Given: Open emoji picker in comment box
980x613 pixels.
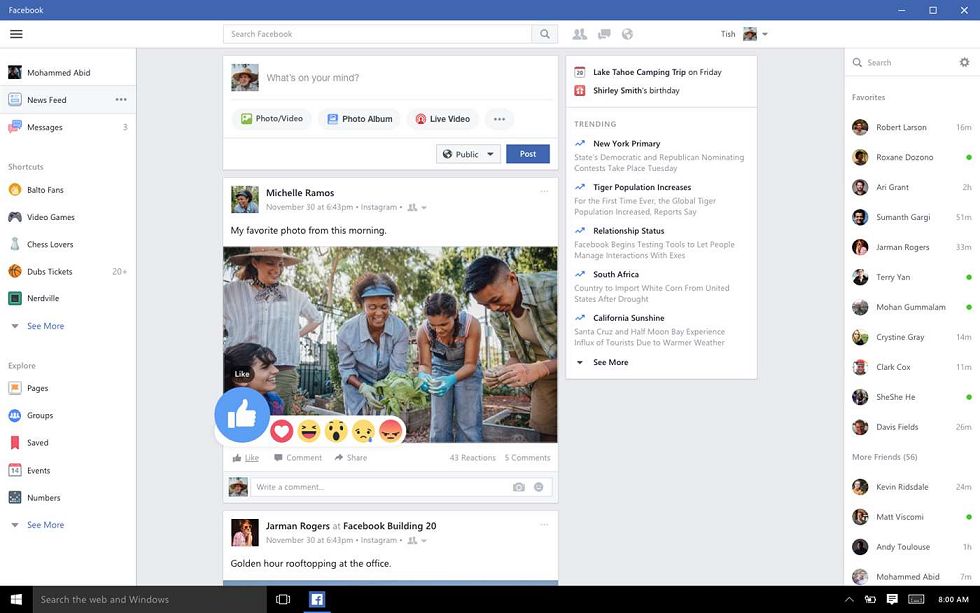Looking at the screenshot, I should pyautogui.click(x=539, y=487).
